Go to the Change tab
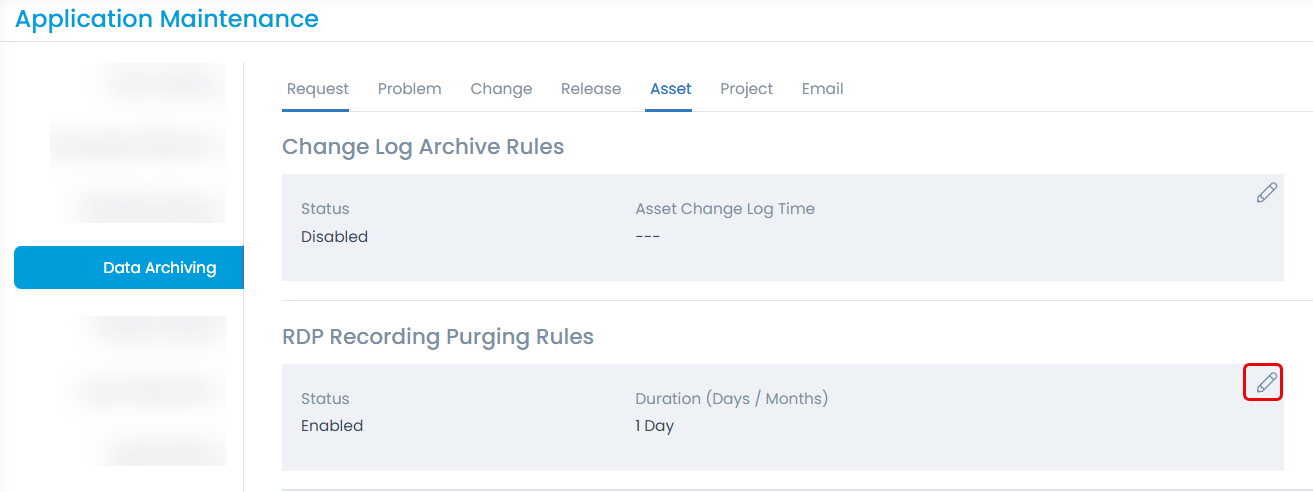Viewport: 1313px width, 492px height. pyautogui.click(x=501, y=89)
